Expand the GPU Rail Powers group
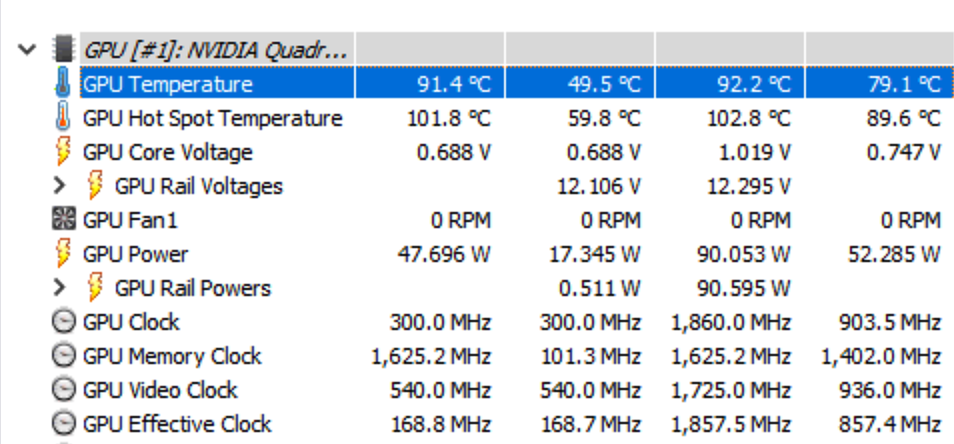The height and width of the screenshot is (444, 954). pyautogui.click(x=61, y=288)
